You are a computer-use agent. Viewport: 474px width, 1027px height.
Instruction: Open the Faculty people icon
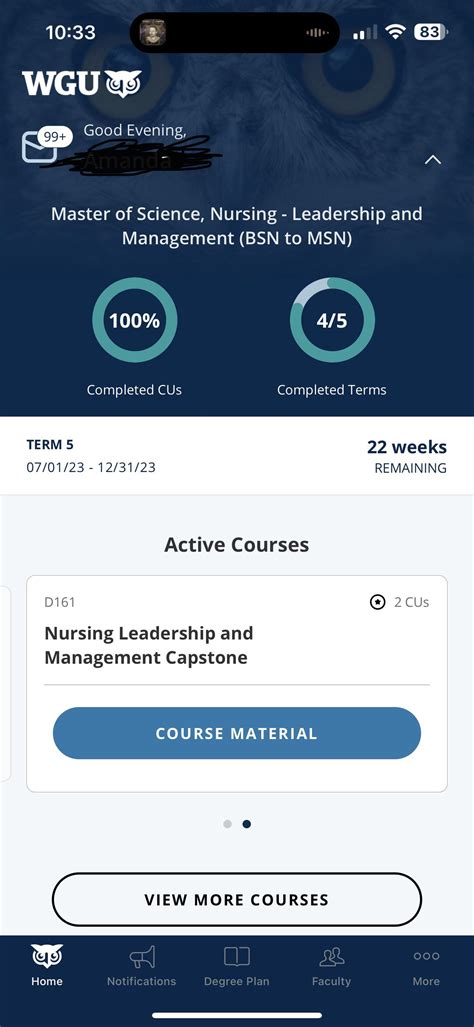click(331, 957)
